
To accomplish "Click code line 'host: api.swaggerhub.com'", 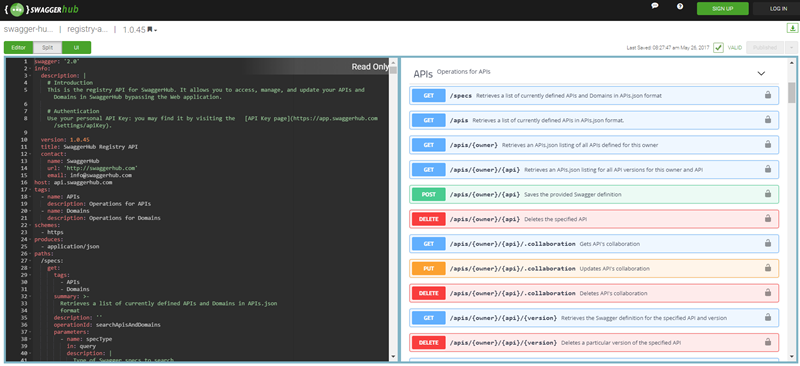I will 73,182.
